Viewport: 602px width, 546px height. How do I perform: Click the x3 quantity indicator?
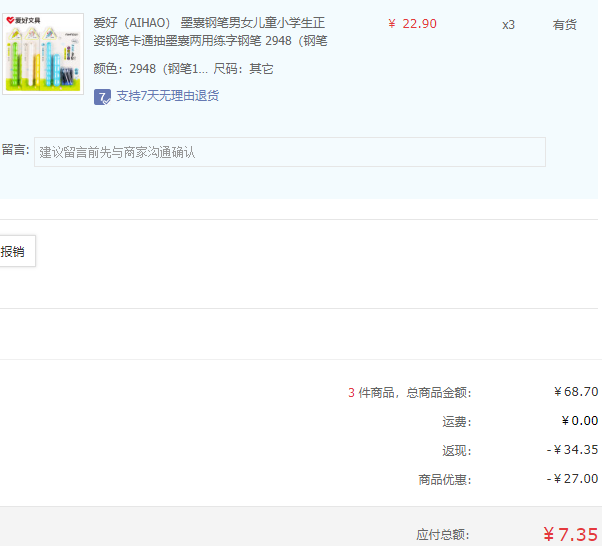coord(508,24)
